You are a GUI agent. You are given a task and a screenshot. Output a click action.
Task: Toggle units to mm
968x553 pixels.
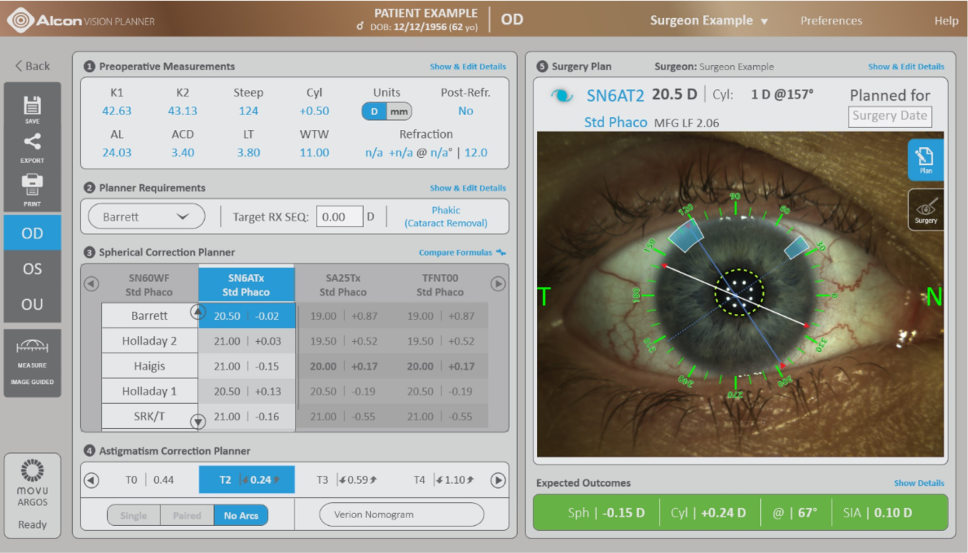(399, 111)
